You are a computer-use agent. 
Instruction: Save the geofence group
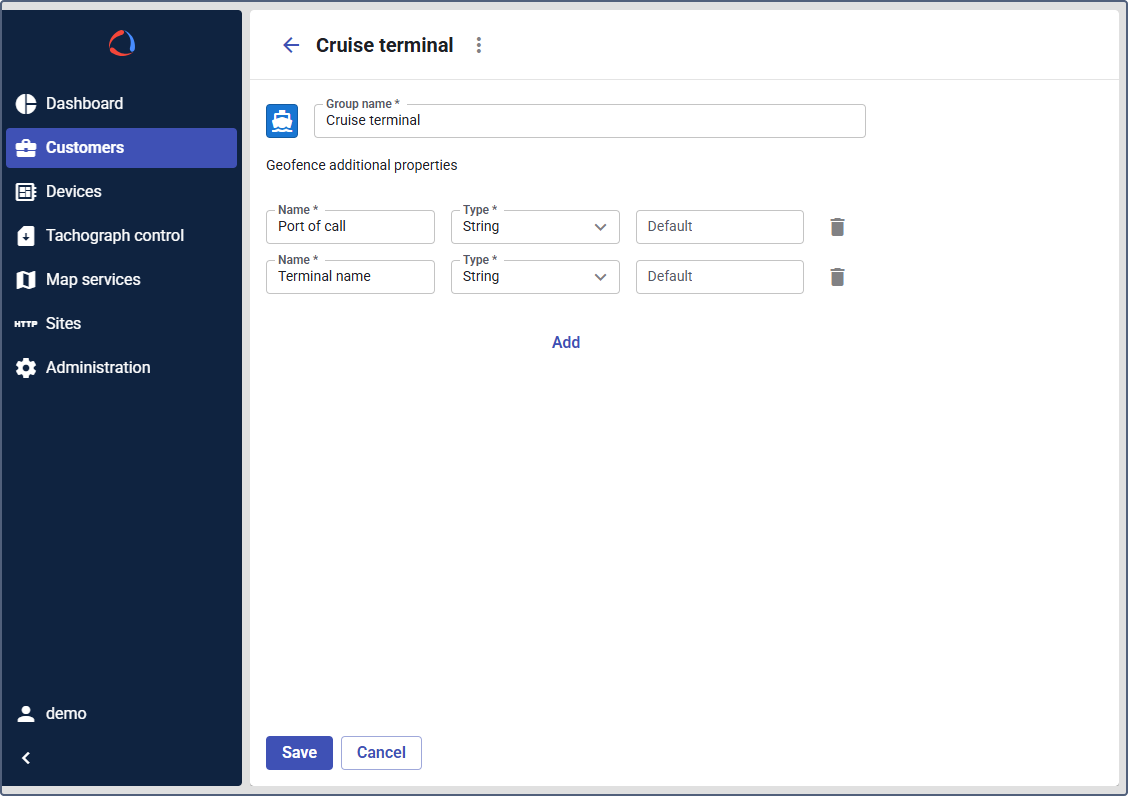[299, 753]
